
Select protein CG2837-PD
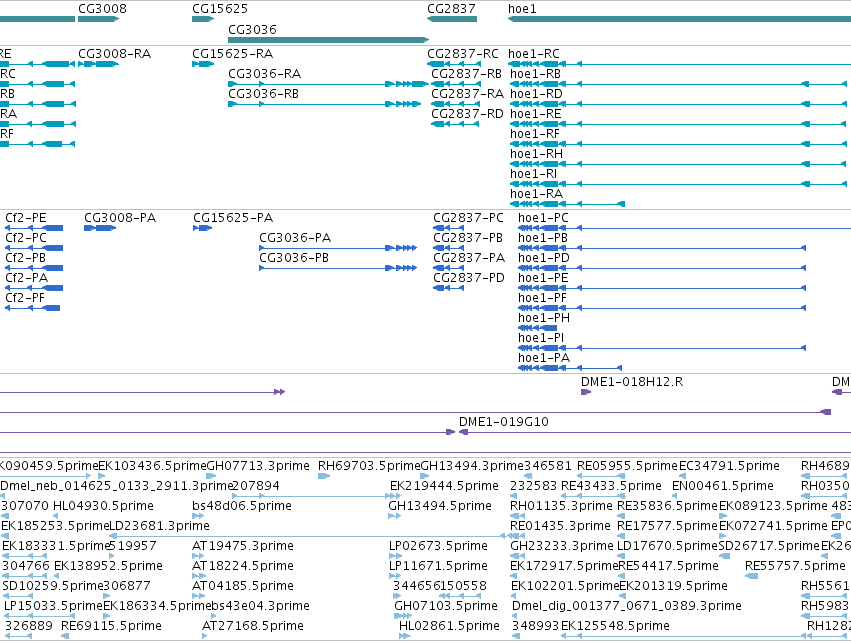pyautogui.click(x=469, y=278)
